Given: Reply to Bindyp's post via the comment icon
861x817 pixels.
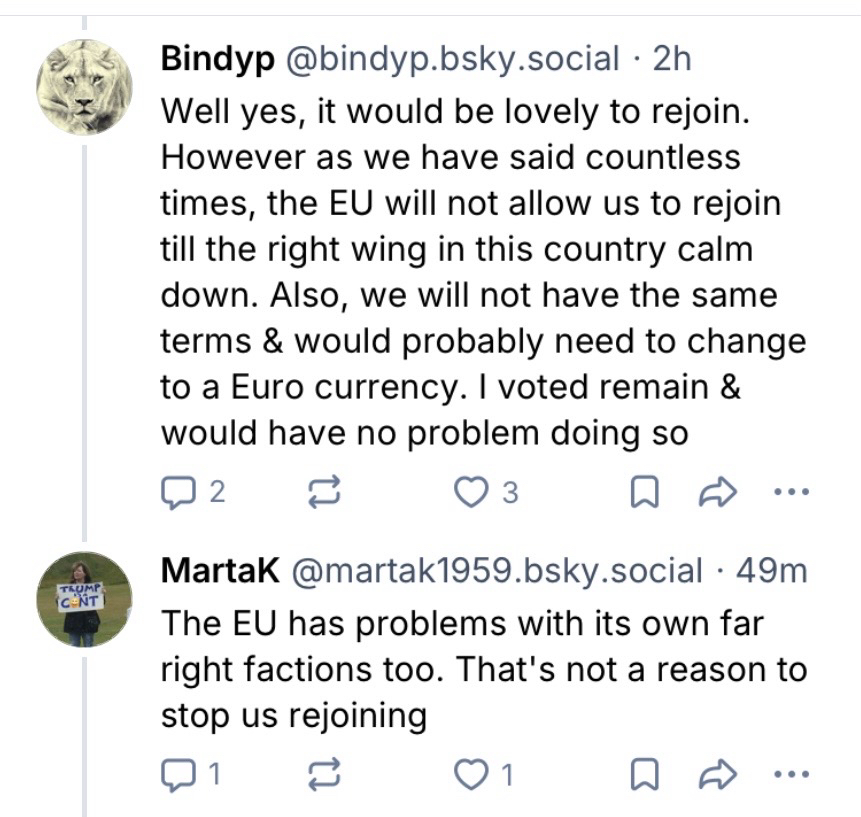Looking at the screenshot, I should tap(176, 491).
